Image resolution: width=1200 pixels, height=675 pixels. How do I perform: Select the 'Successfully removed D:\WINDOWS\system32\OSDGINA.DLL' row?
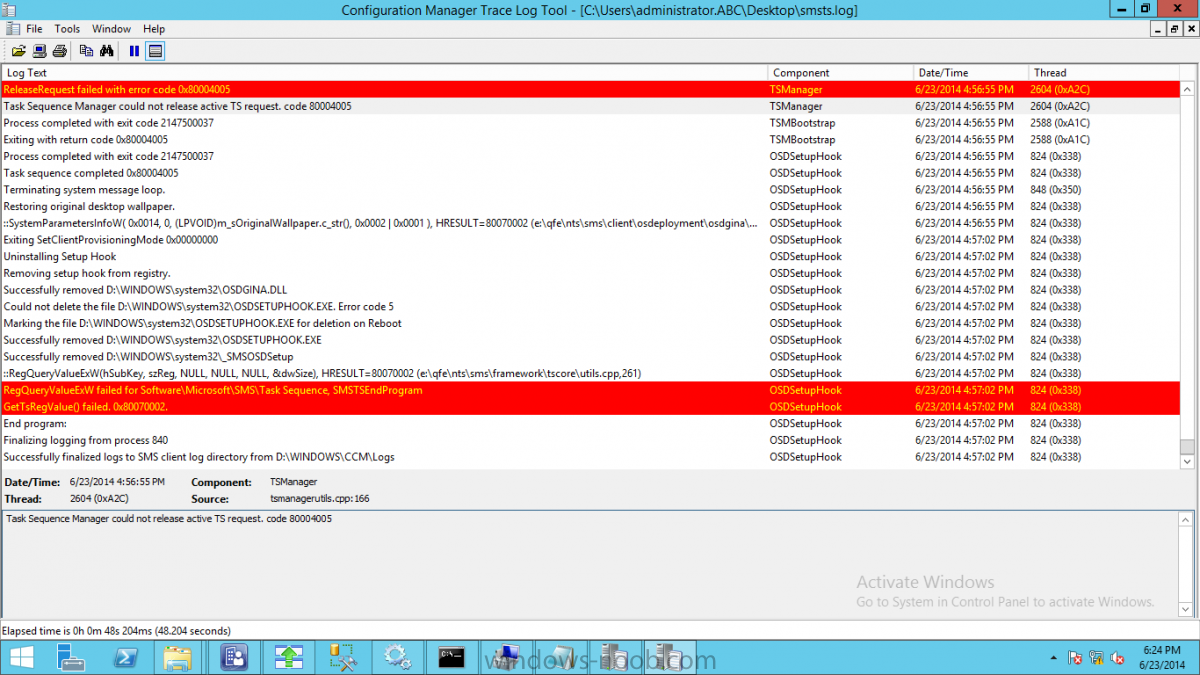pyautogui.click(x=590, y=290)
